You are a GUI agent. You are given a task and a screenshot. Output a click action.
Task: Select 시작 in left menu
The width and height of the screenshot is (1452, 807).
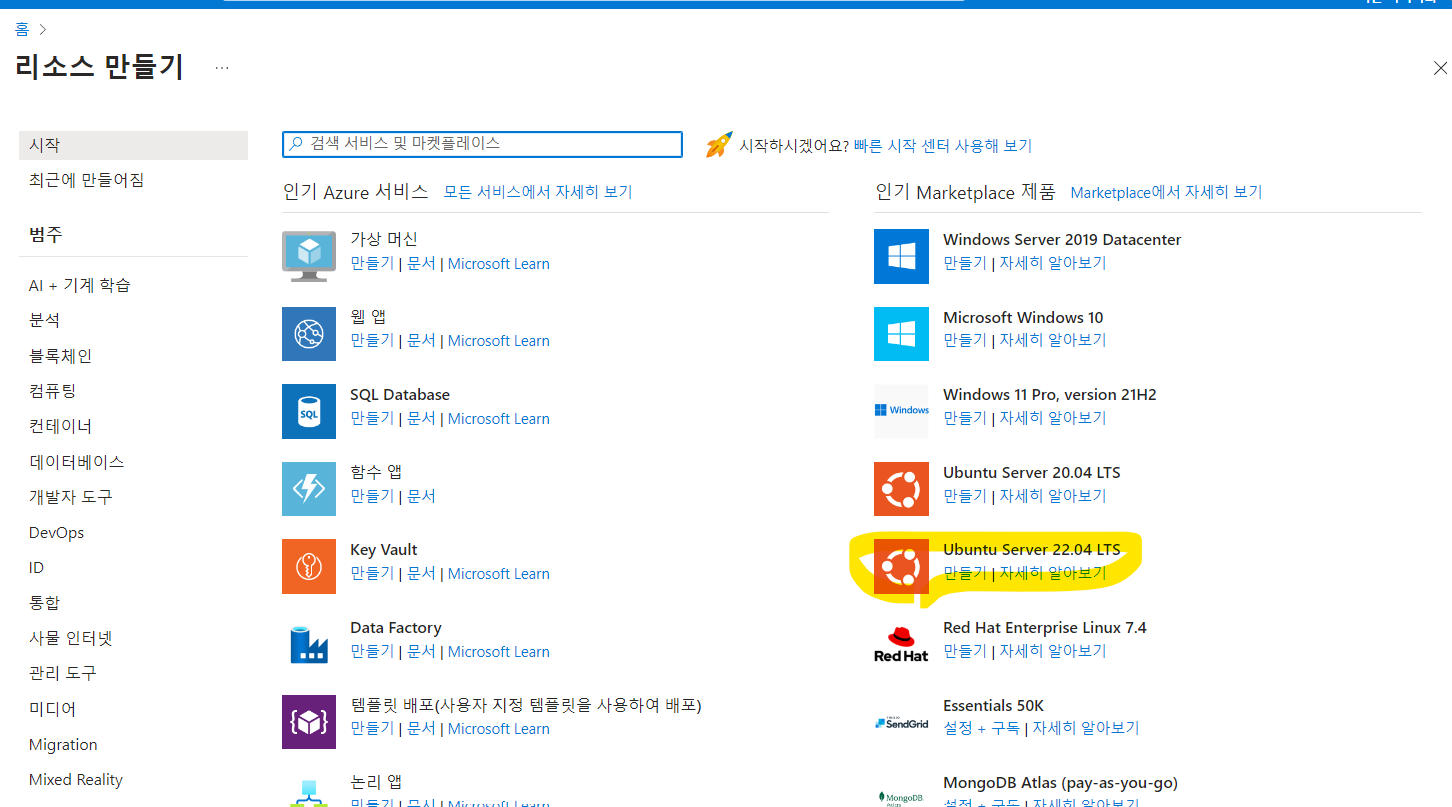coord(133,145)
